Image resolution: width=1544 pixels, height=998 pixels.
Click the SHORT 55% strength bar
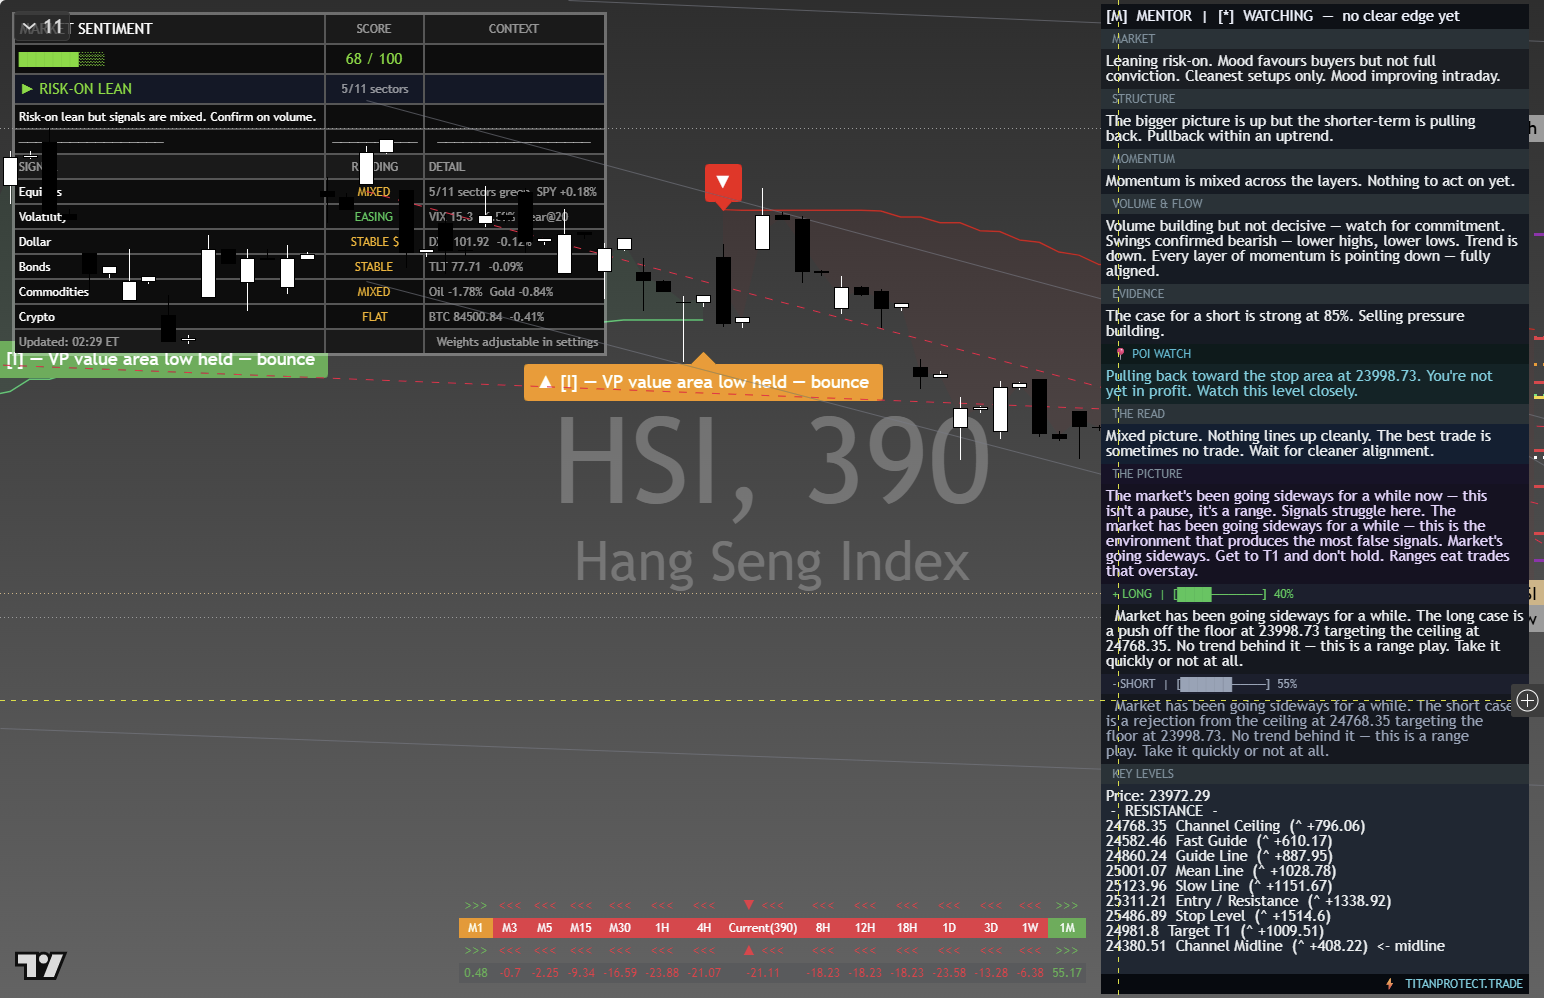1224,684
